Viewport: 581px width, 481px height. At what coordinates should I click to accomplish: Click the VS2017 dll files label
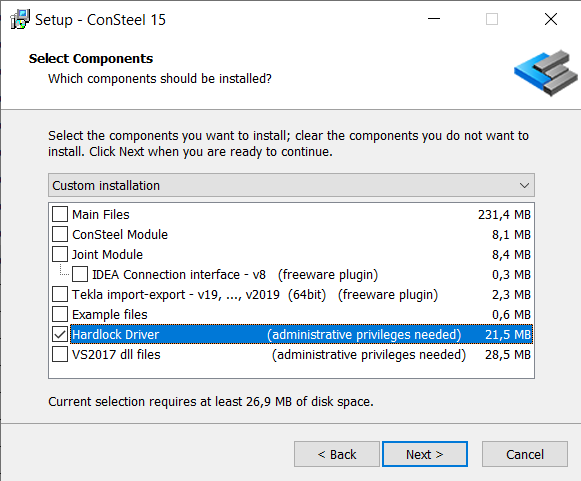tap(116, 355)
